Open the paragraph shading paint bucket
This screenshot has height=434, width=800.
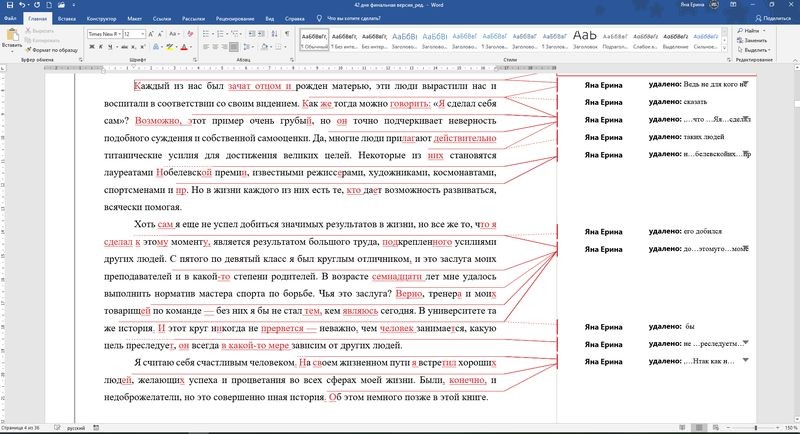(265, 47)
